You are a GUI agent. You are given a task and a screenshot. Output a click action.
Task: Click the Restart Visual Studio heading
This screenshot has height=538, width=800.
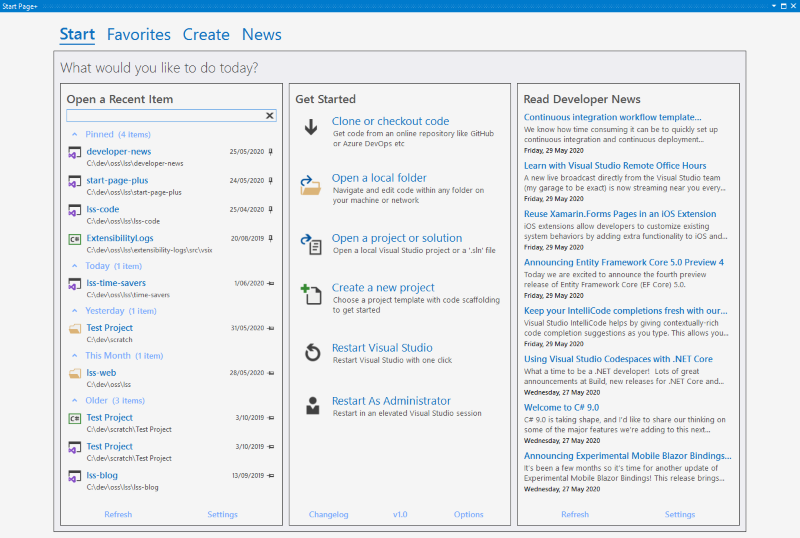point(382,348)
